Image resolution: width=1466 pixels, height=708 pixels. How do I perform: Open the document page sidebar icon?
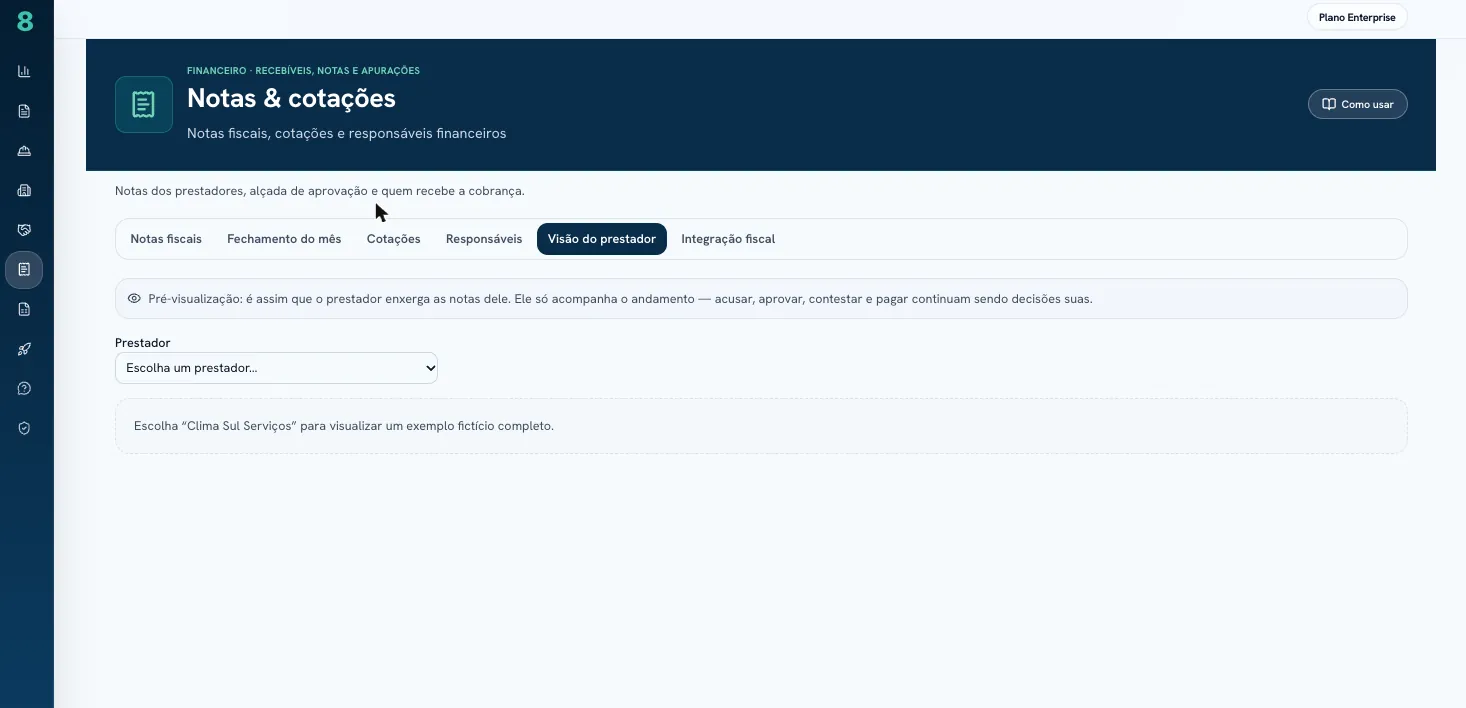24,111
